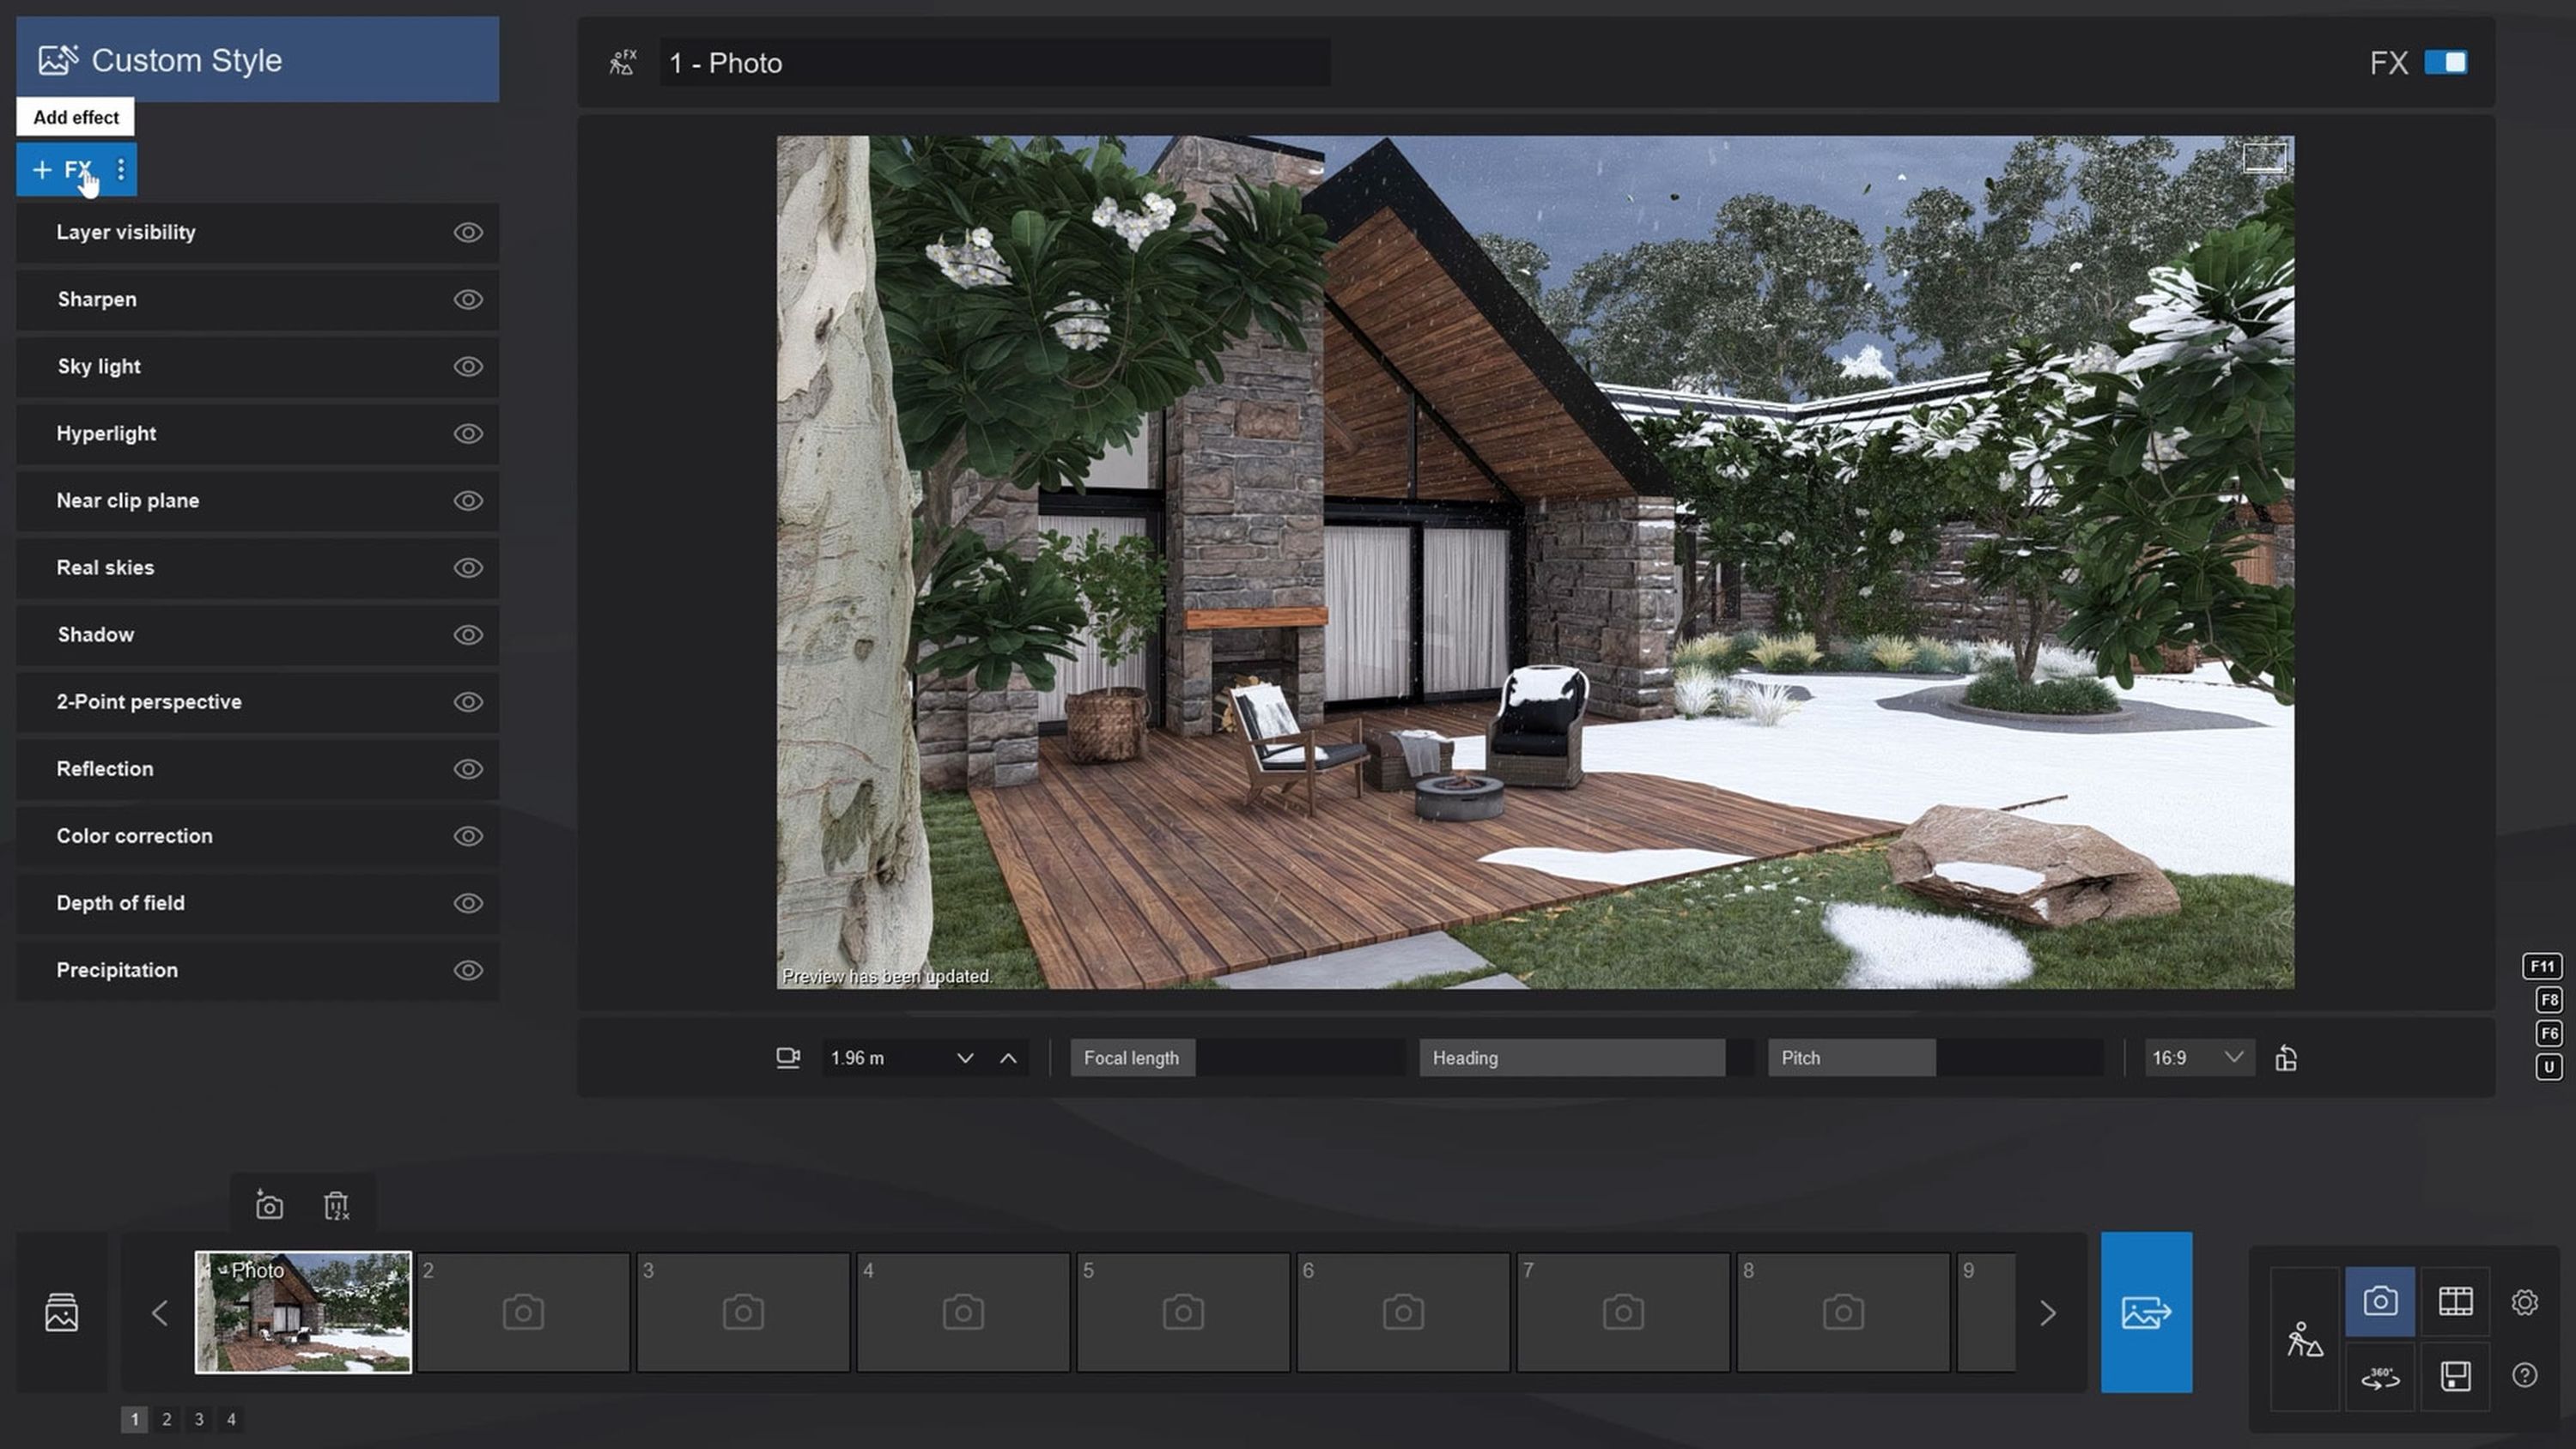The height and width of the screenshot is (1449, 2576).
Task: Click the Add effect FX button
Action: point(62,170)
